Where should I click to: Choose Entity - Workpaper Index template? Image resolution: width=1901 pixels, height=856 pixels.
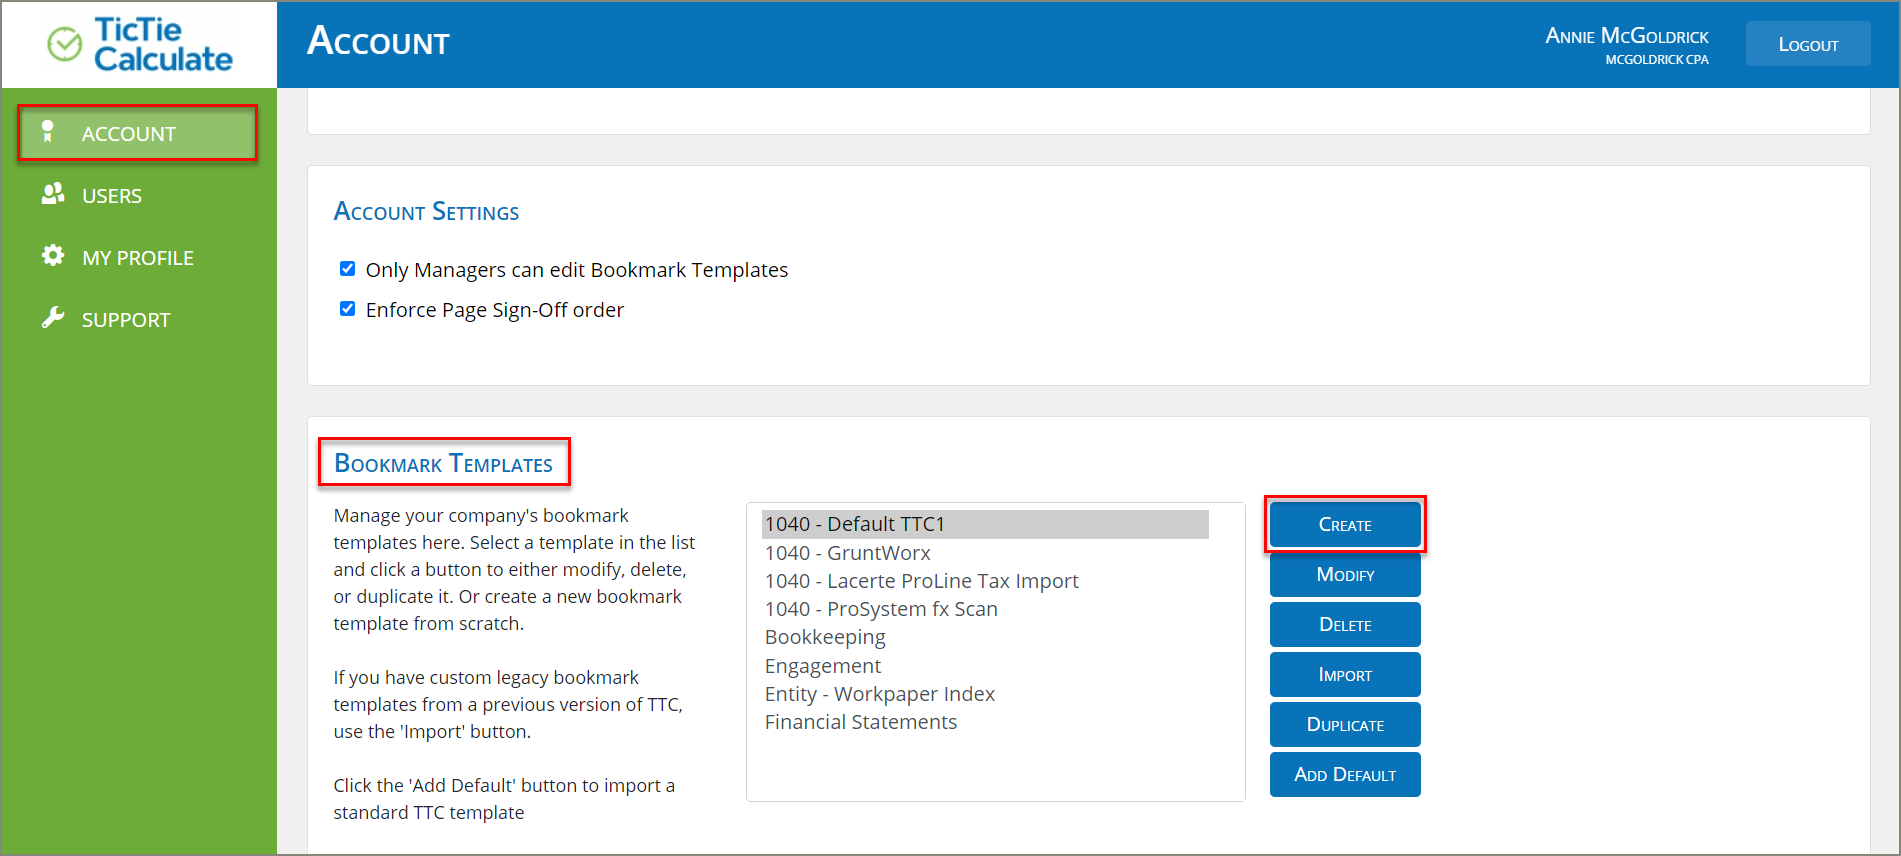point(879,694)
